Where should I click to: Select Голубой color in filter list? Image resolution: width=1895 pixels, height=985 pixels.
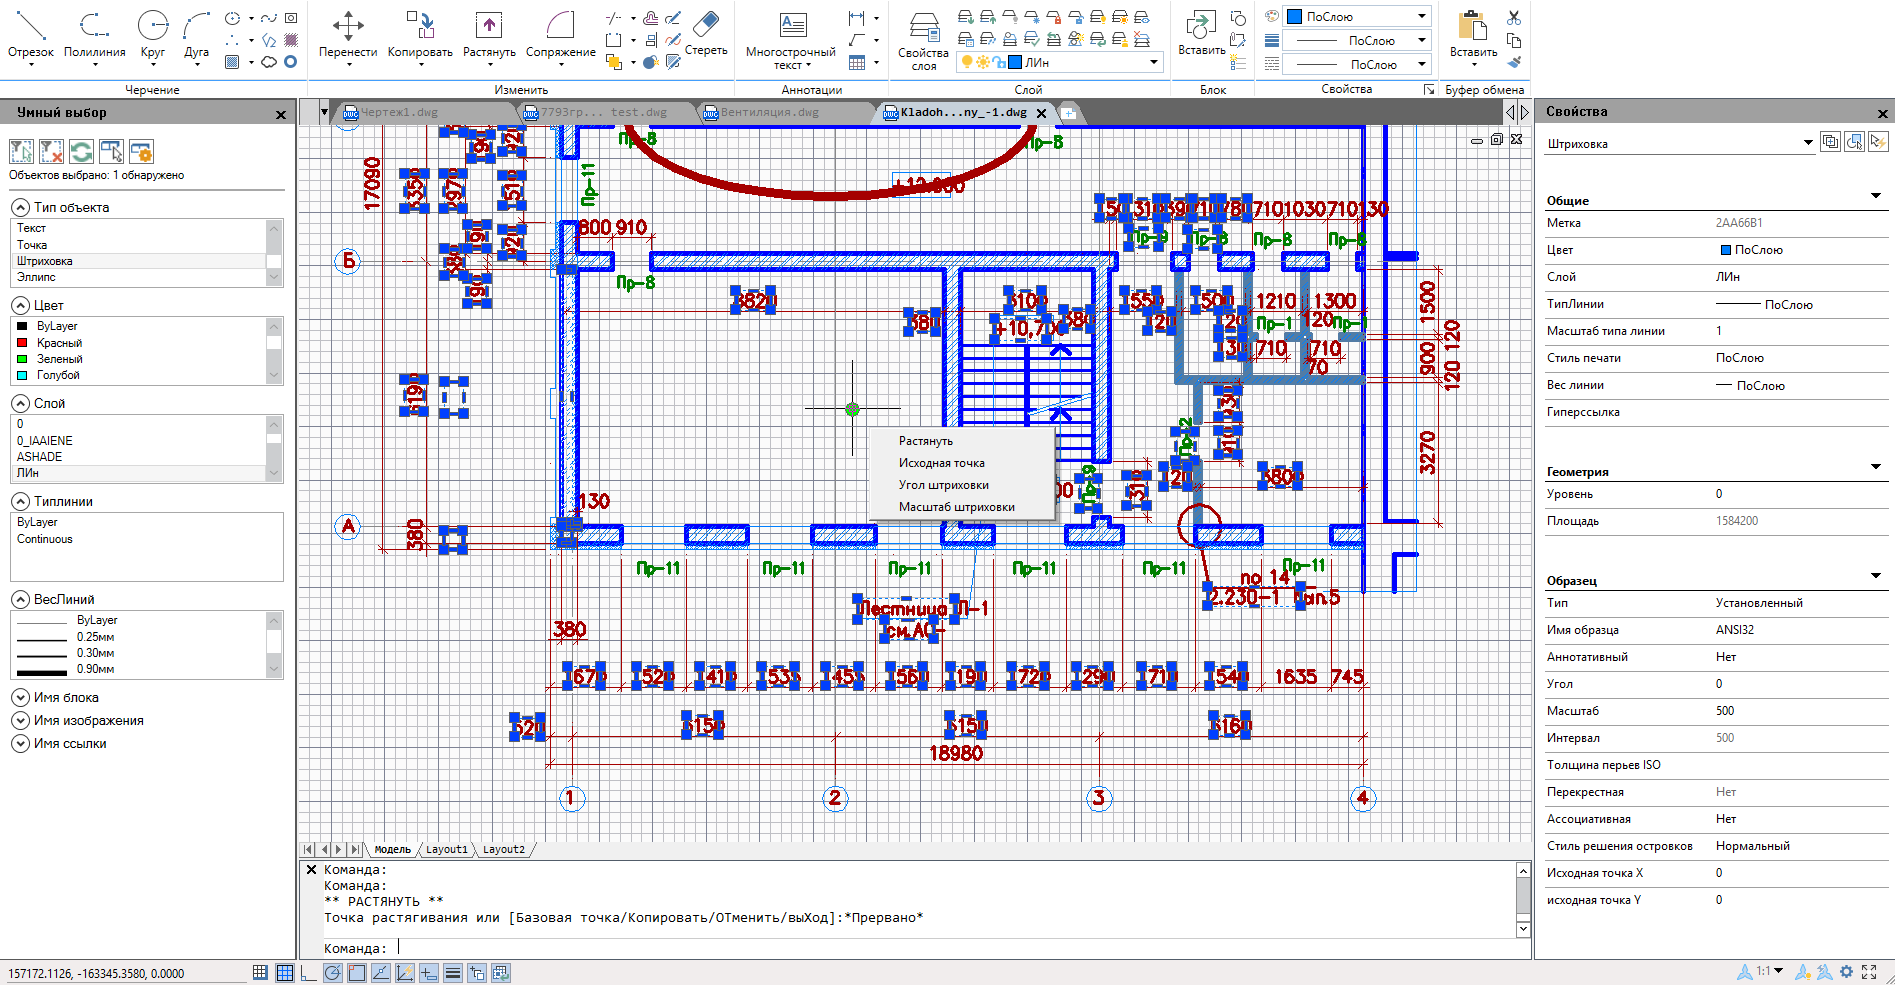58,375
